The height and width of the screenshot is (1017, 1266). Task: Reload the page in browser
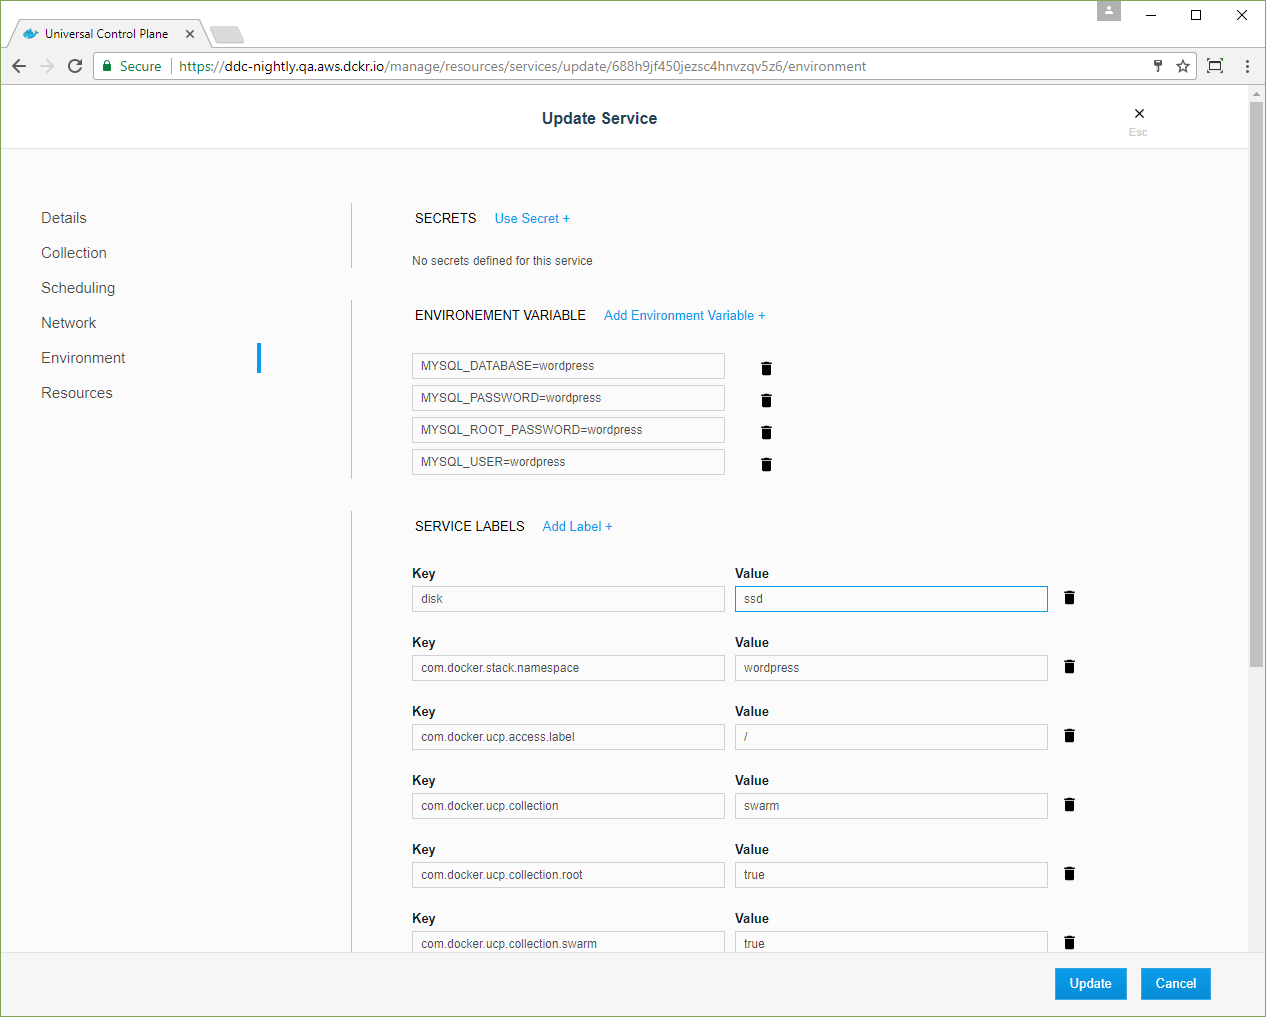(75, 66)
